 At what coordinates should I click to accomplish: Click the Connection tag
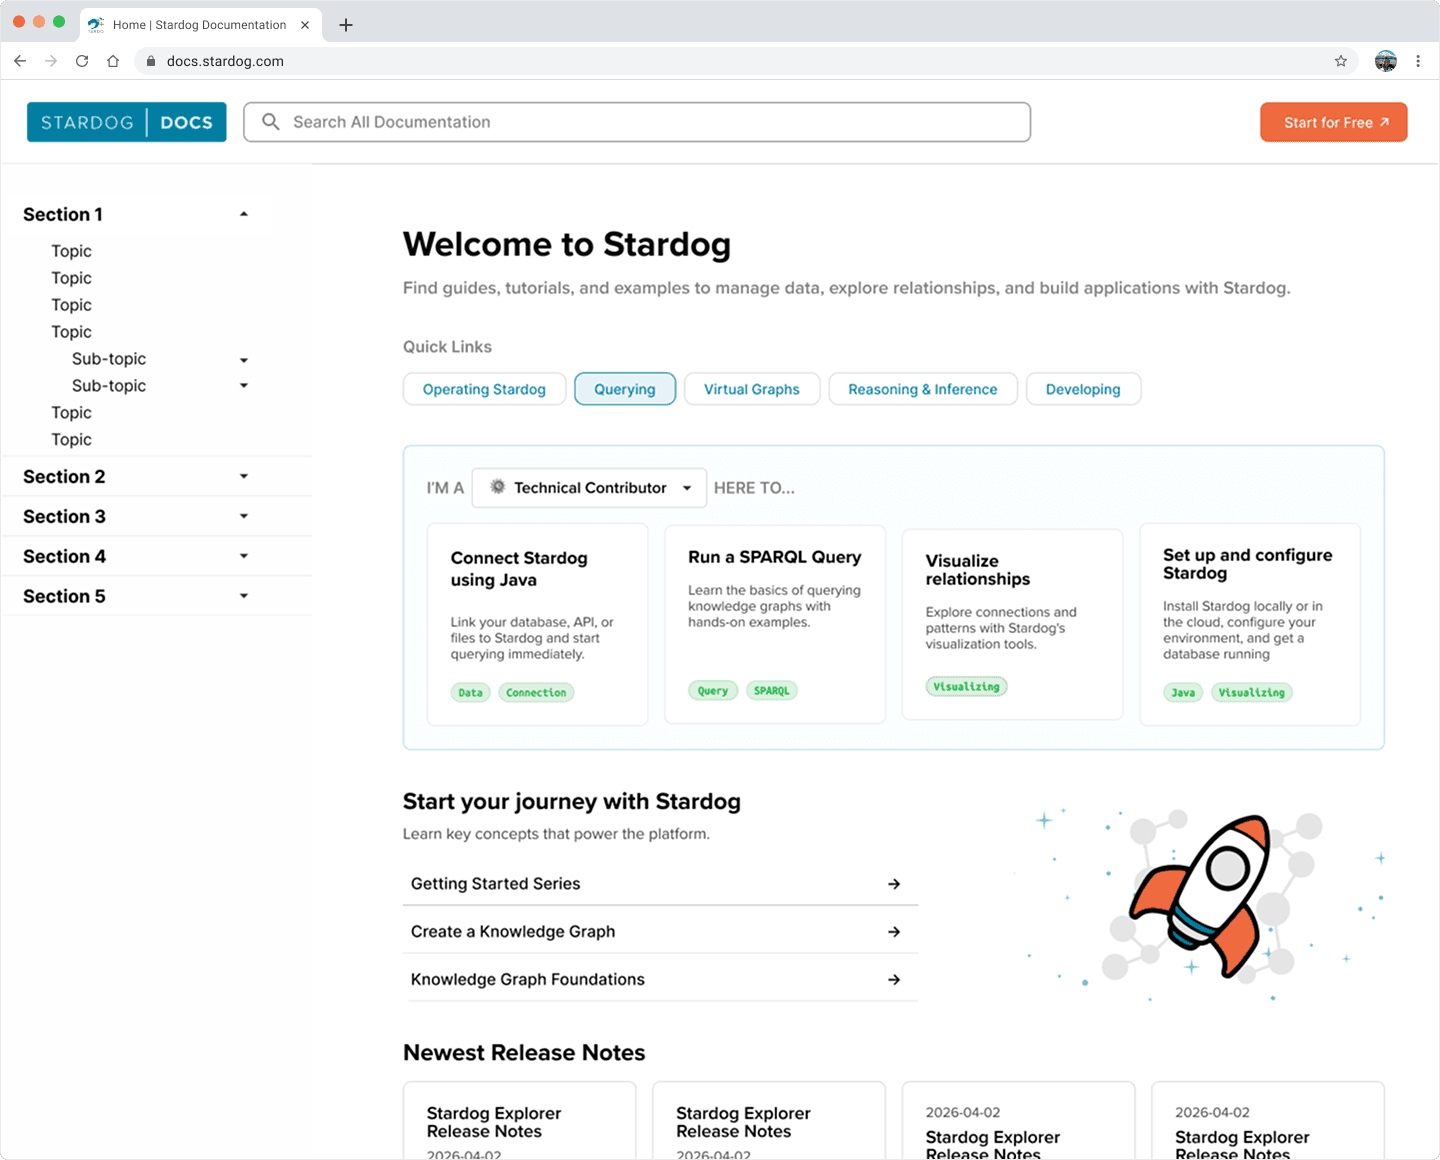536,692
